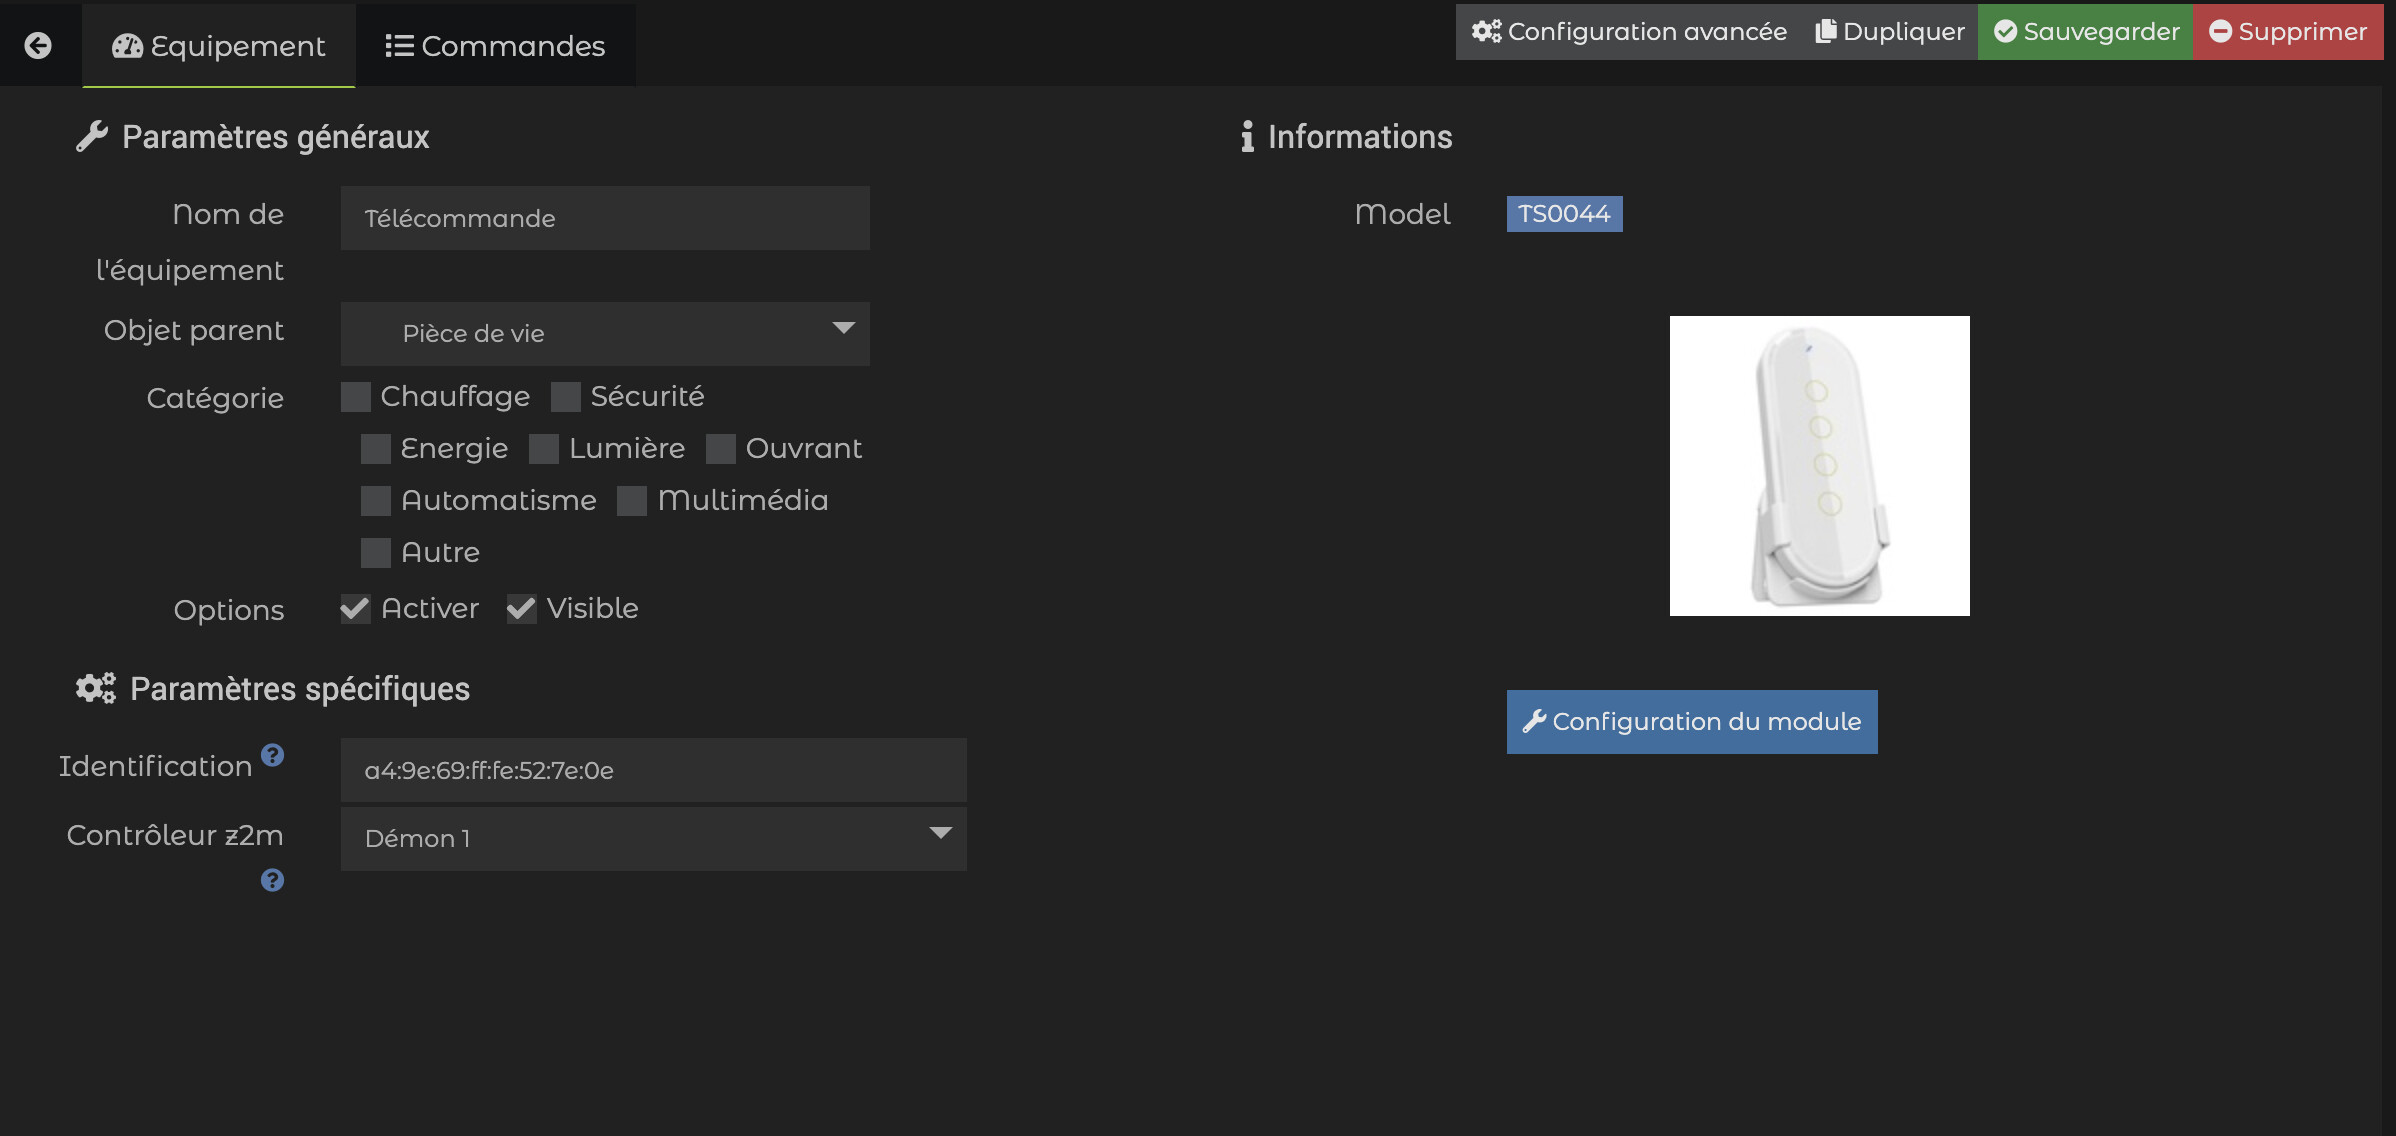
Task: Click the remote control product image
Action: click(x=1819, y=466)
